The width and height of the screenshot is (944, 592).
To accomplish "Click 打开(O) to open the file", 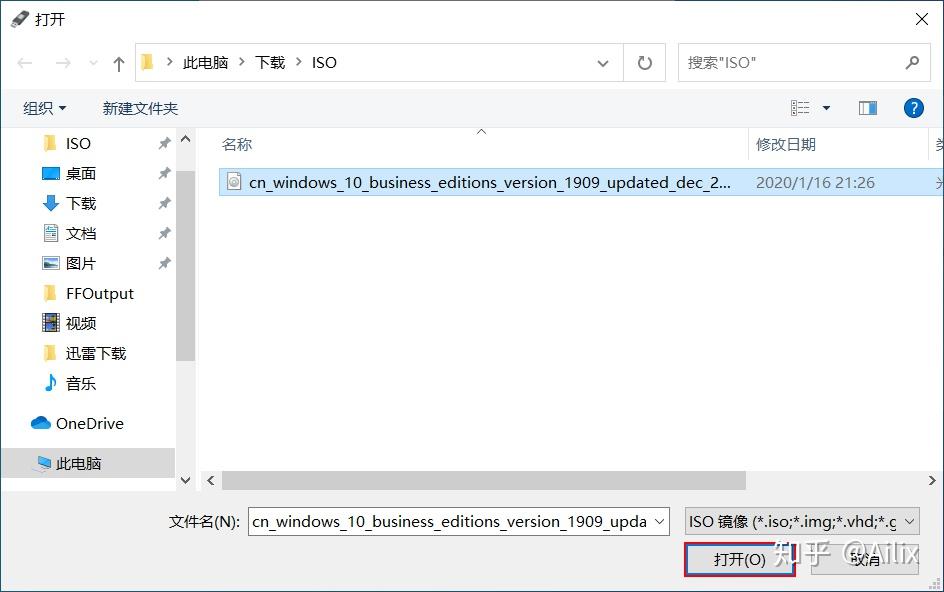I will (x=739, y=559).
